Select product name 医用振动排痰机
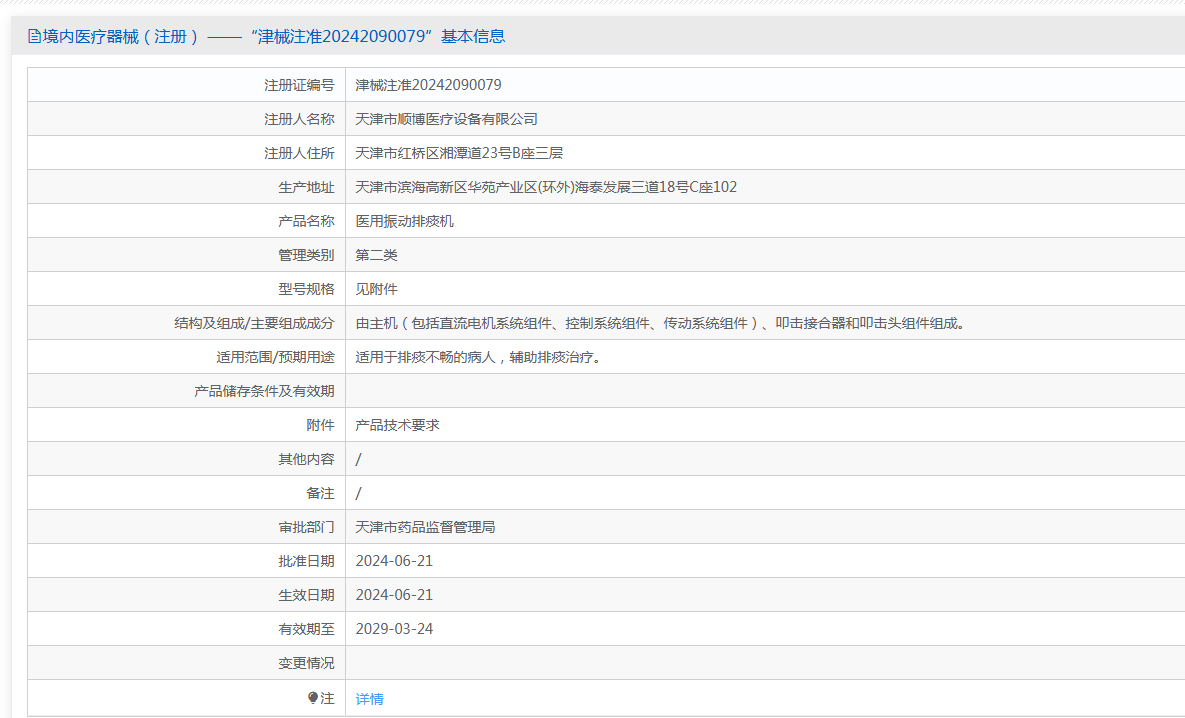 (404, 221)
